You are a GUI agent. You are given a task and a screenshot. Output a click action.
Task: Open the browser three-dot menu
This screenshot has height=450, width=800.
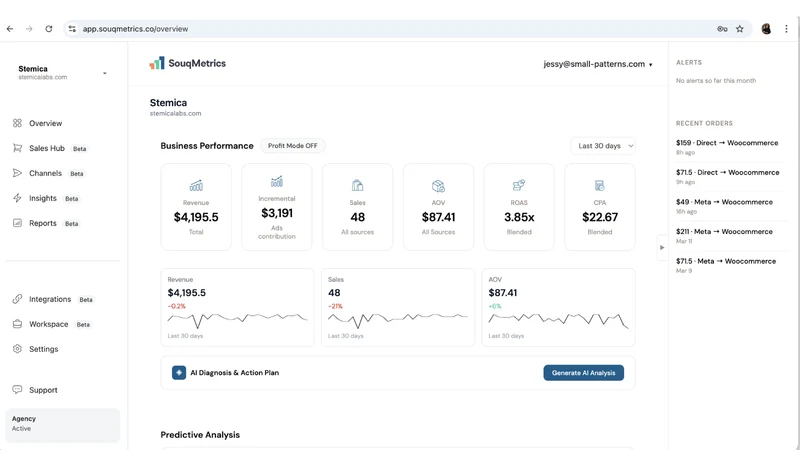click(786, 29)
